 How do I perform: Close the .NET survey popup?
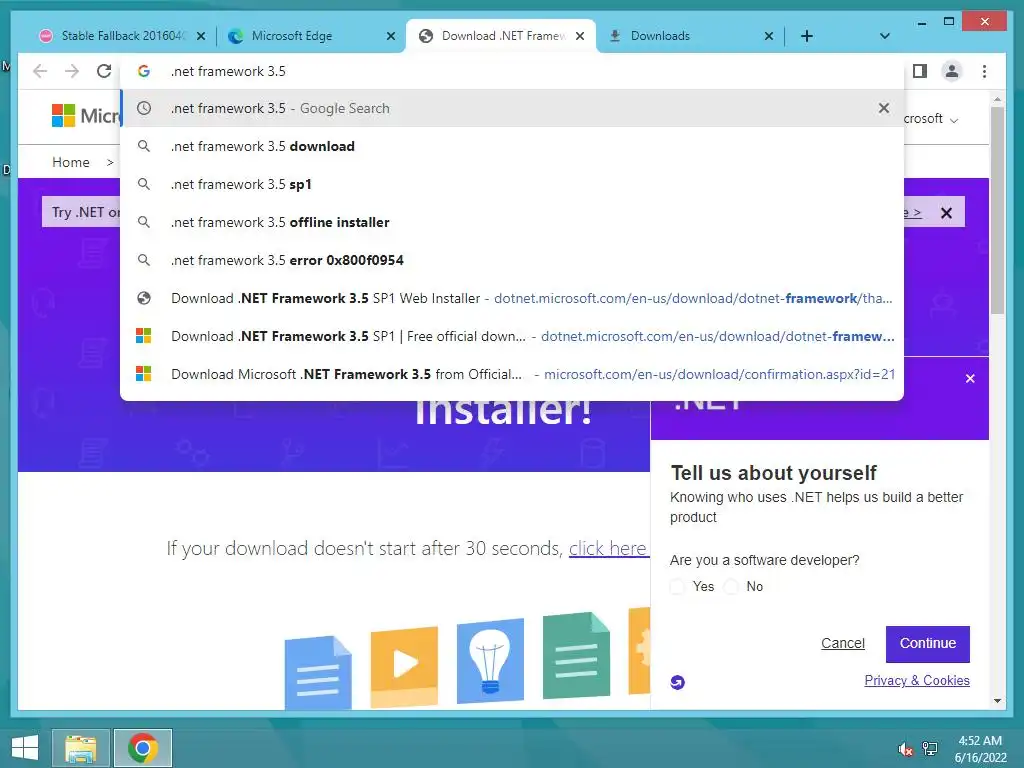pos(970,378)
